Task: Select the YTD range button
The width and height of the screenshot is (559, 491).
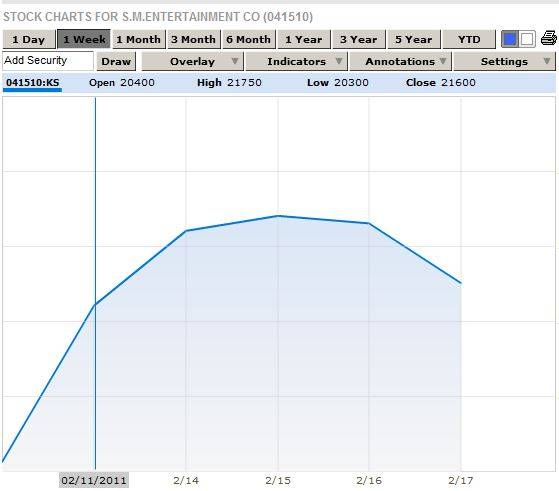Action: pyautogui.click(x=469, y=39)
